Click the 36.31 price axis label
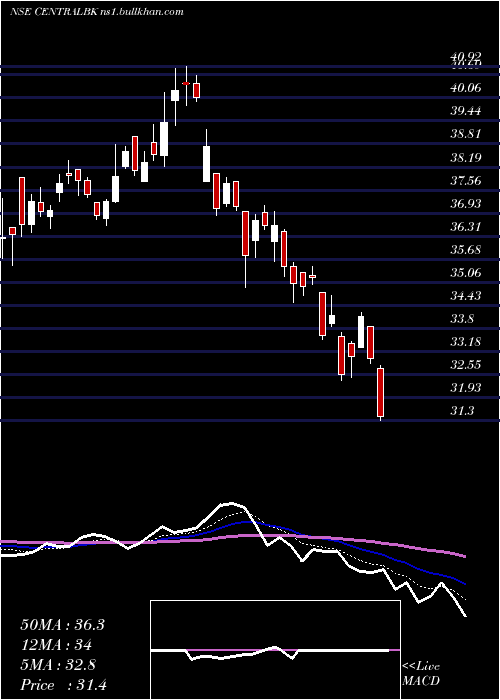Viewport: 500px width, 700px height. coord(466,227)
